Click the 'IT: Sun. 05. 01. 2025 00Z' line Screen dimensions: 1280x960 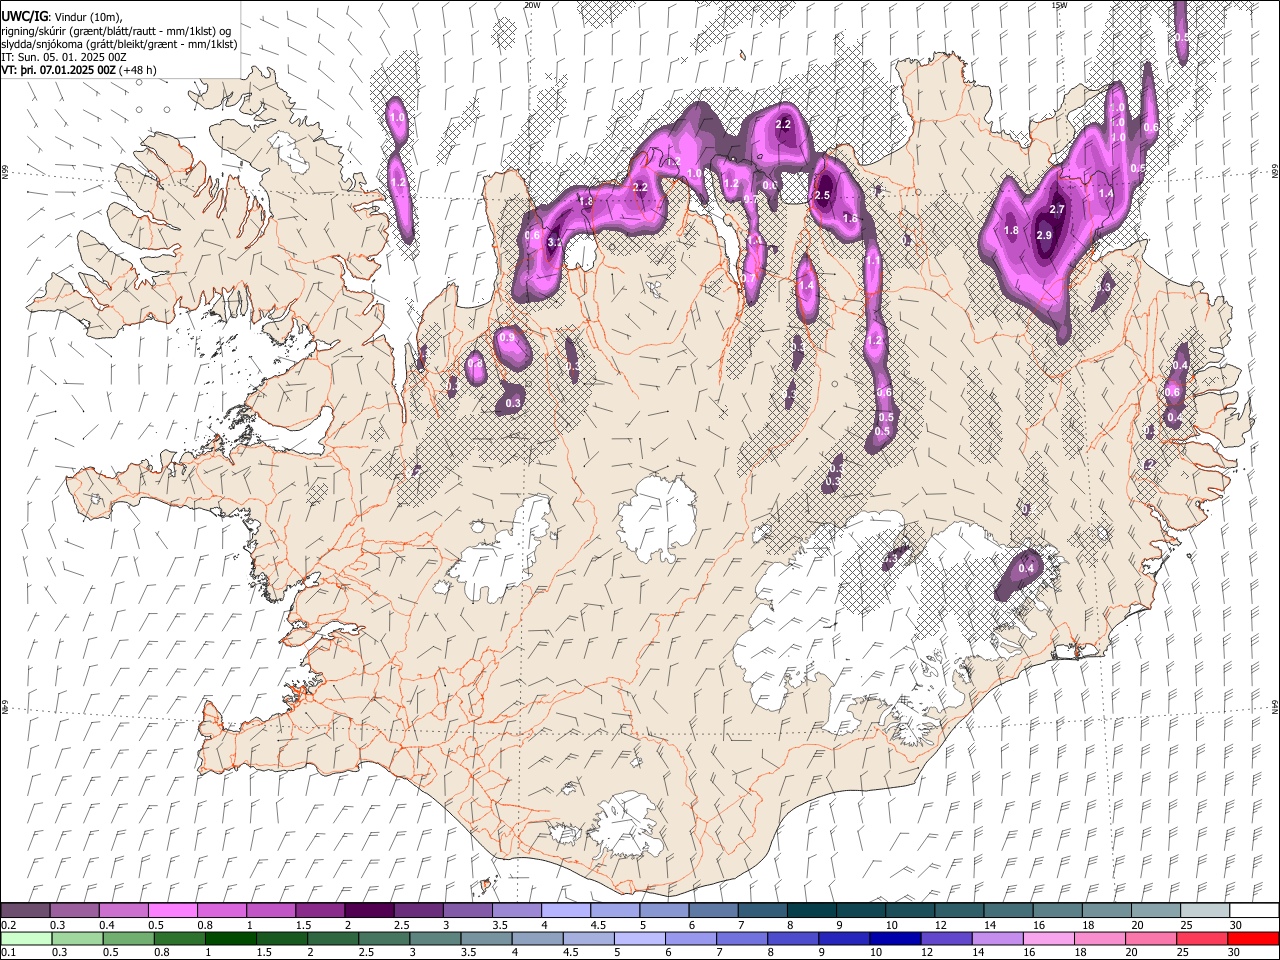point(63,57)
